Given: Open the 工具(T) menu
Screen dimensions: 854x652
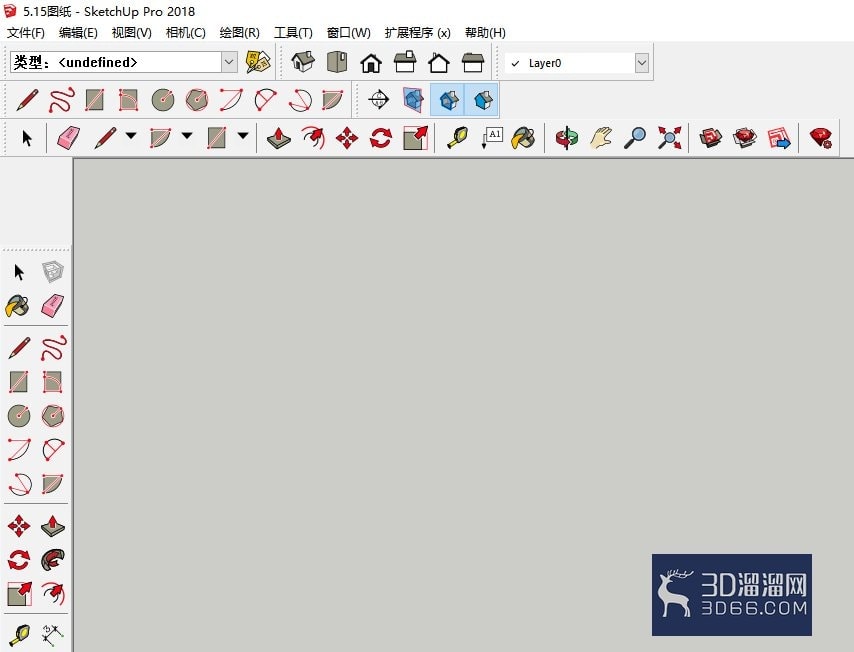Looking at the screenshot, I should 293,33.
